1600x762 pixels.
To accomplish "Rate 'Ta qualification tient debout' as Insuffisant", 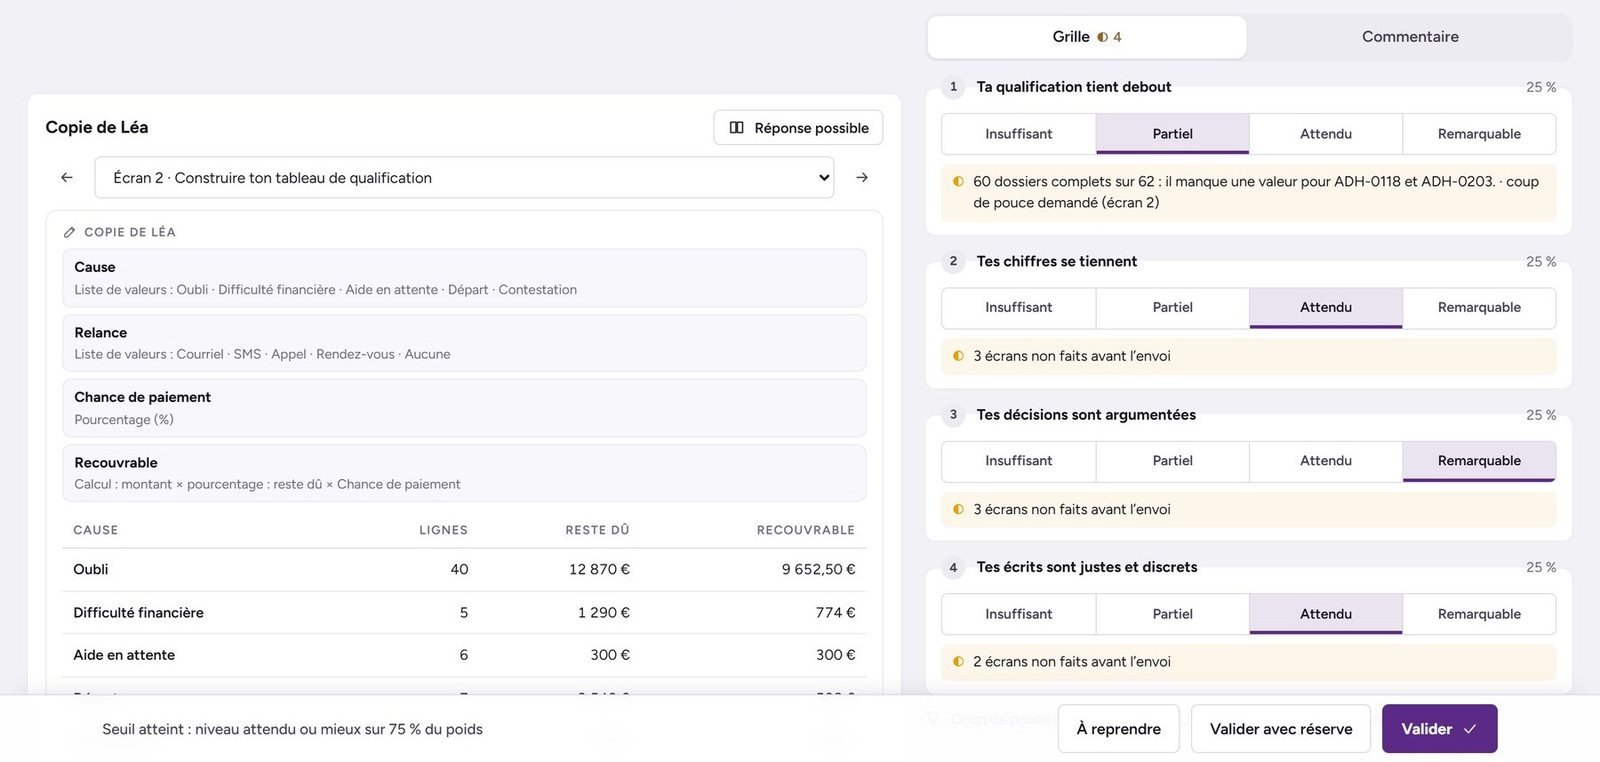I will coord(1019,134).
